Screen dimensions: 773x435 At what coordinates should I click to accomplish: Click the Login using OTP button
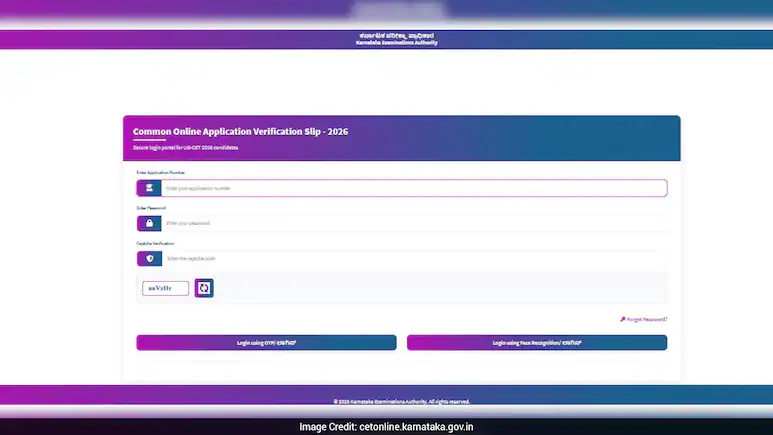(266, 343)
